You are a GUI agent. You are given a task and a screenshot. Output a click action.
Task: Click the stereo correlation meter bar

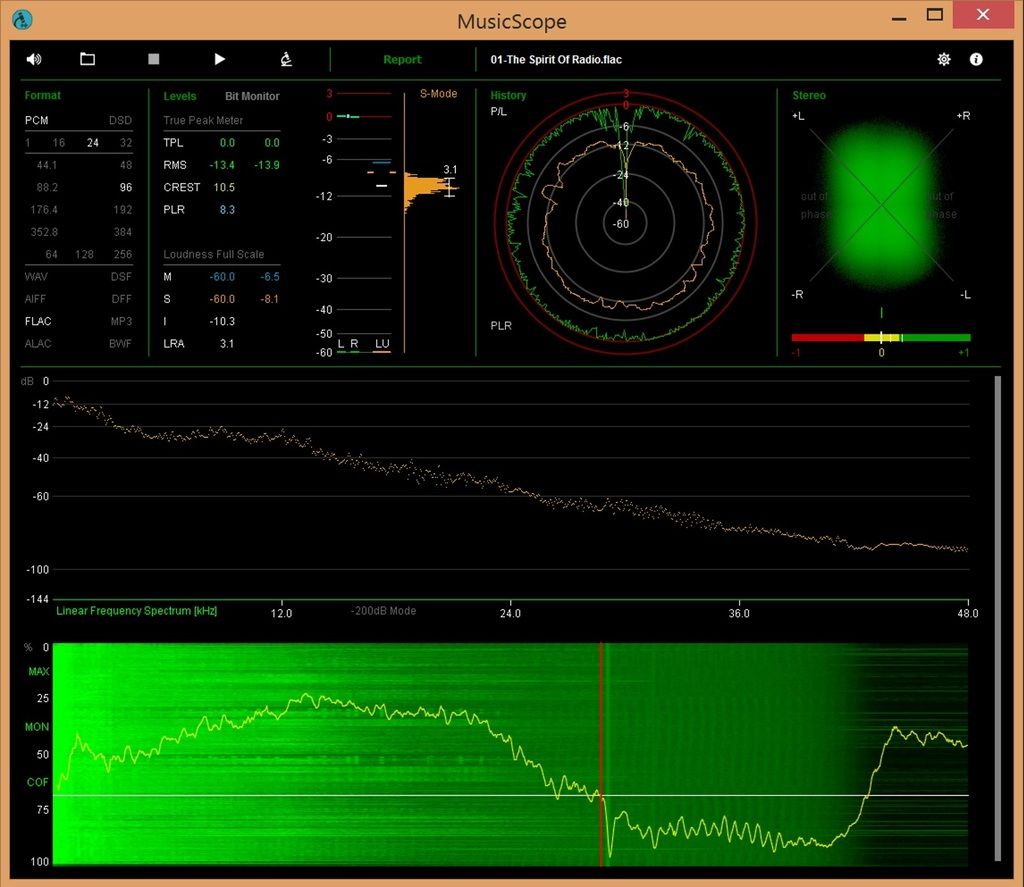(880, 338)
